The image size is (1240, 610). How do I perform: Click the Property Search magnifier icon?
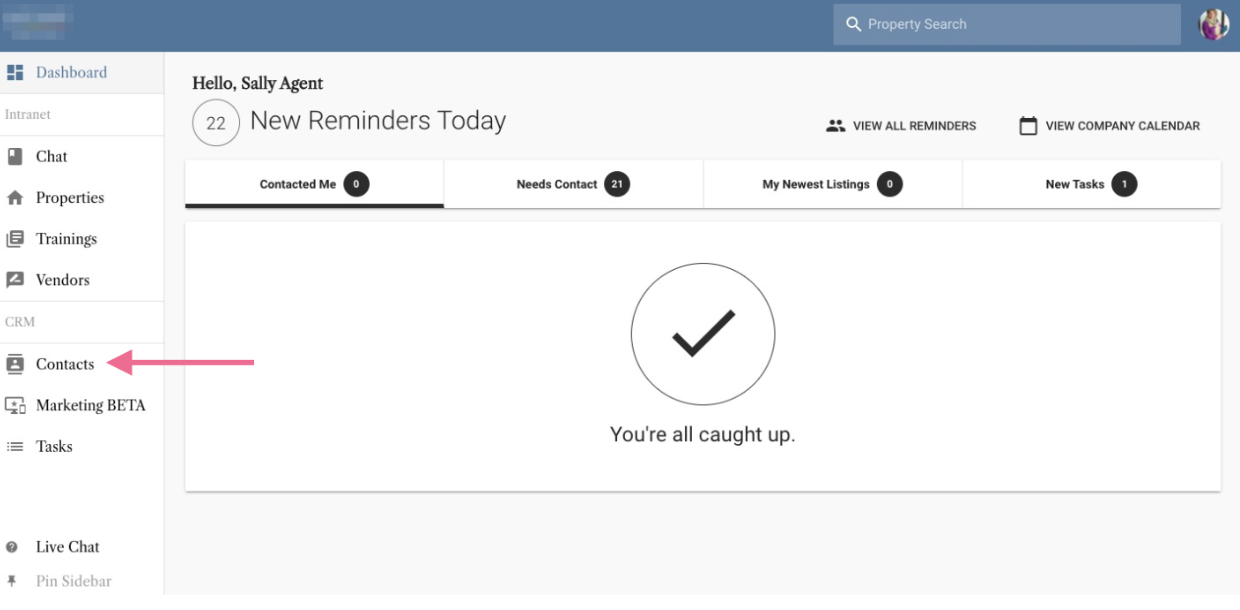click(x=853, y=24)
